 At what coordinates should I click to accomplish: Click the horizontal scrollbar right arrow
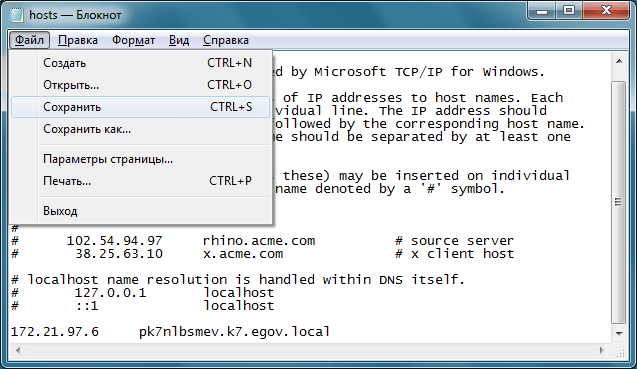coord(602,350)
